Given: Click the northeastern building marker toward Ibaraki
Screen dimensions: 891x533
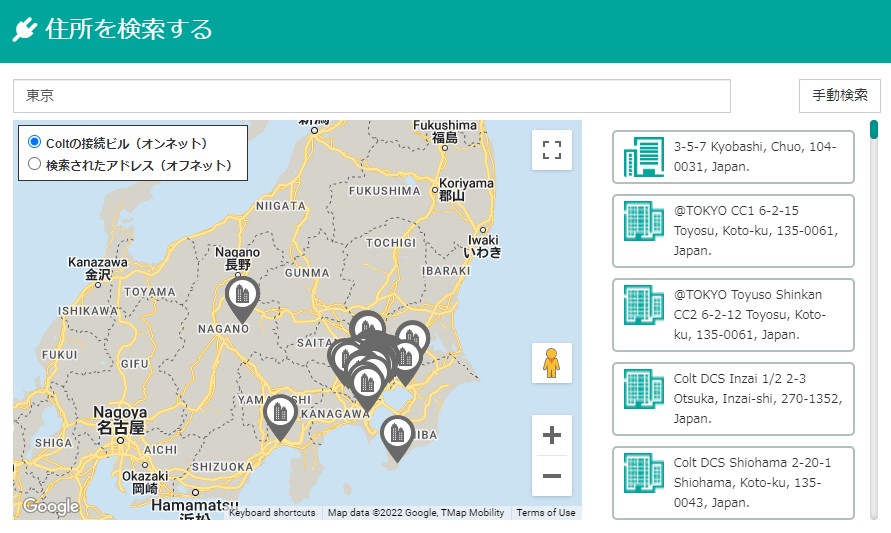Looking at the screenshot, I should [x=413, y=335].
